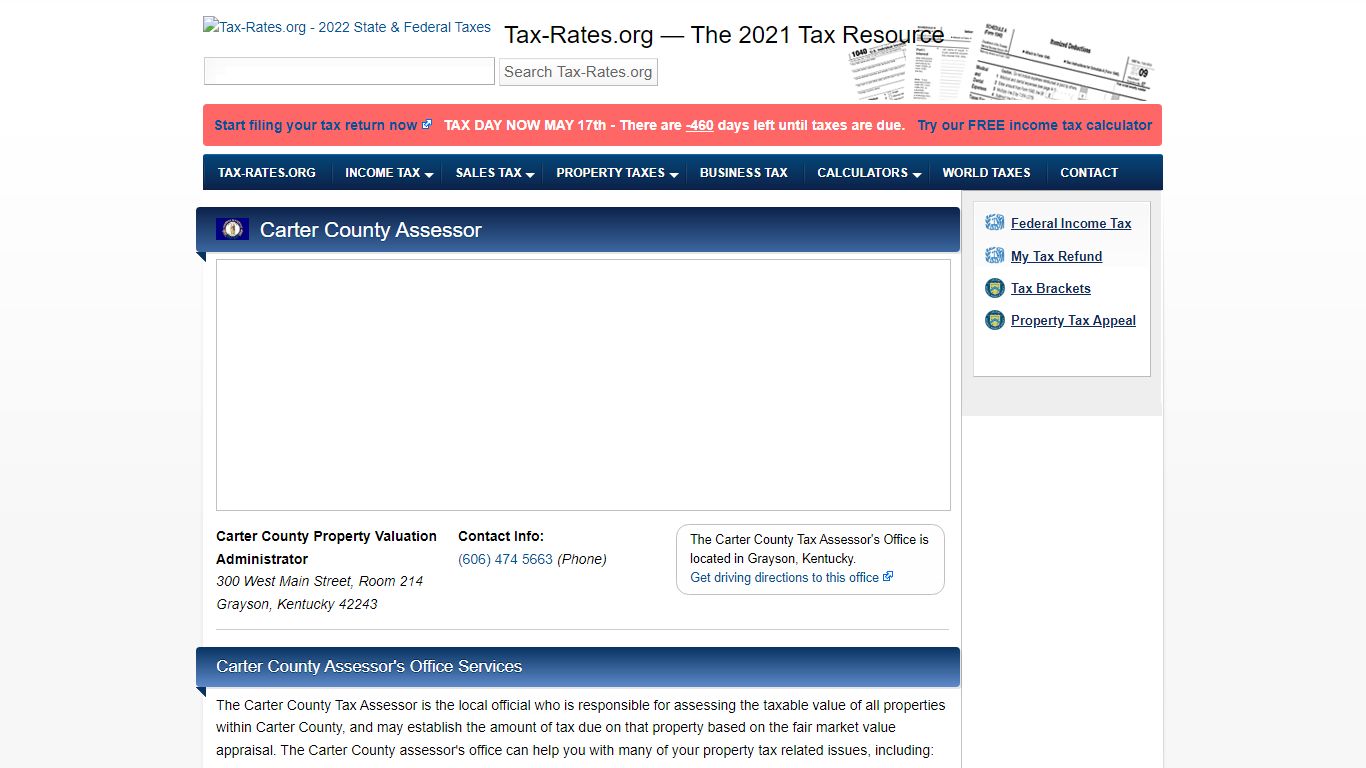This screenshot has width=1366, height=768.
Task: Click the Property Tax Appeal seal icon
Action: click(x=994, y=320)
